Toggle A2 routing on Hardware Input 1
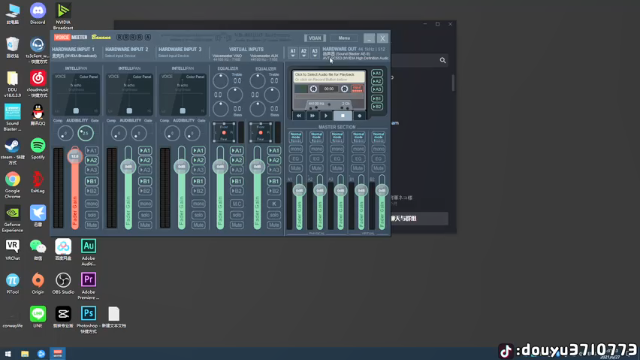The image size is (640, 360). coord(91,160)
